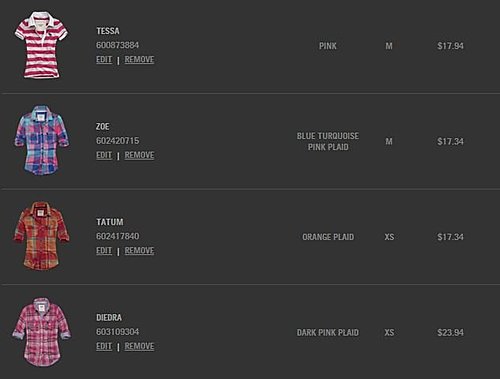Viewport: 500px width, 379px height.
Task: Click the DIEDRA product name
Action: 109,318
